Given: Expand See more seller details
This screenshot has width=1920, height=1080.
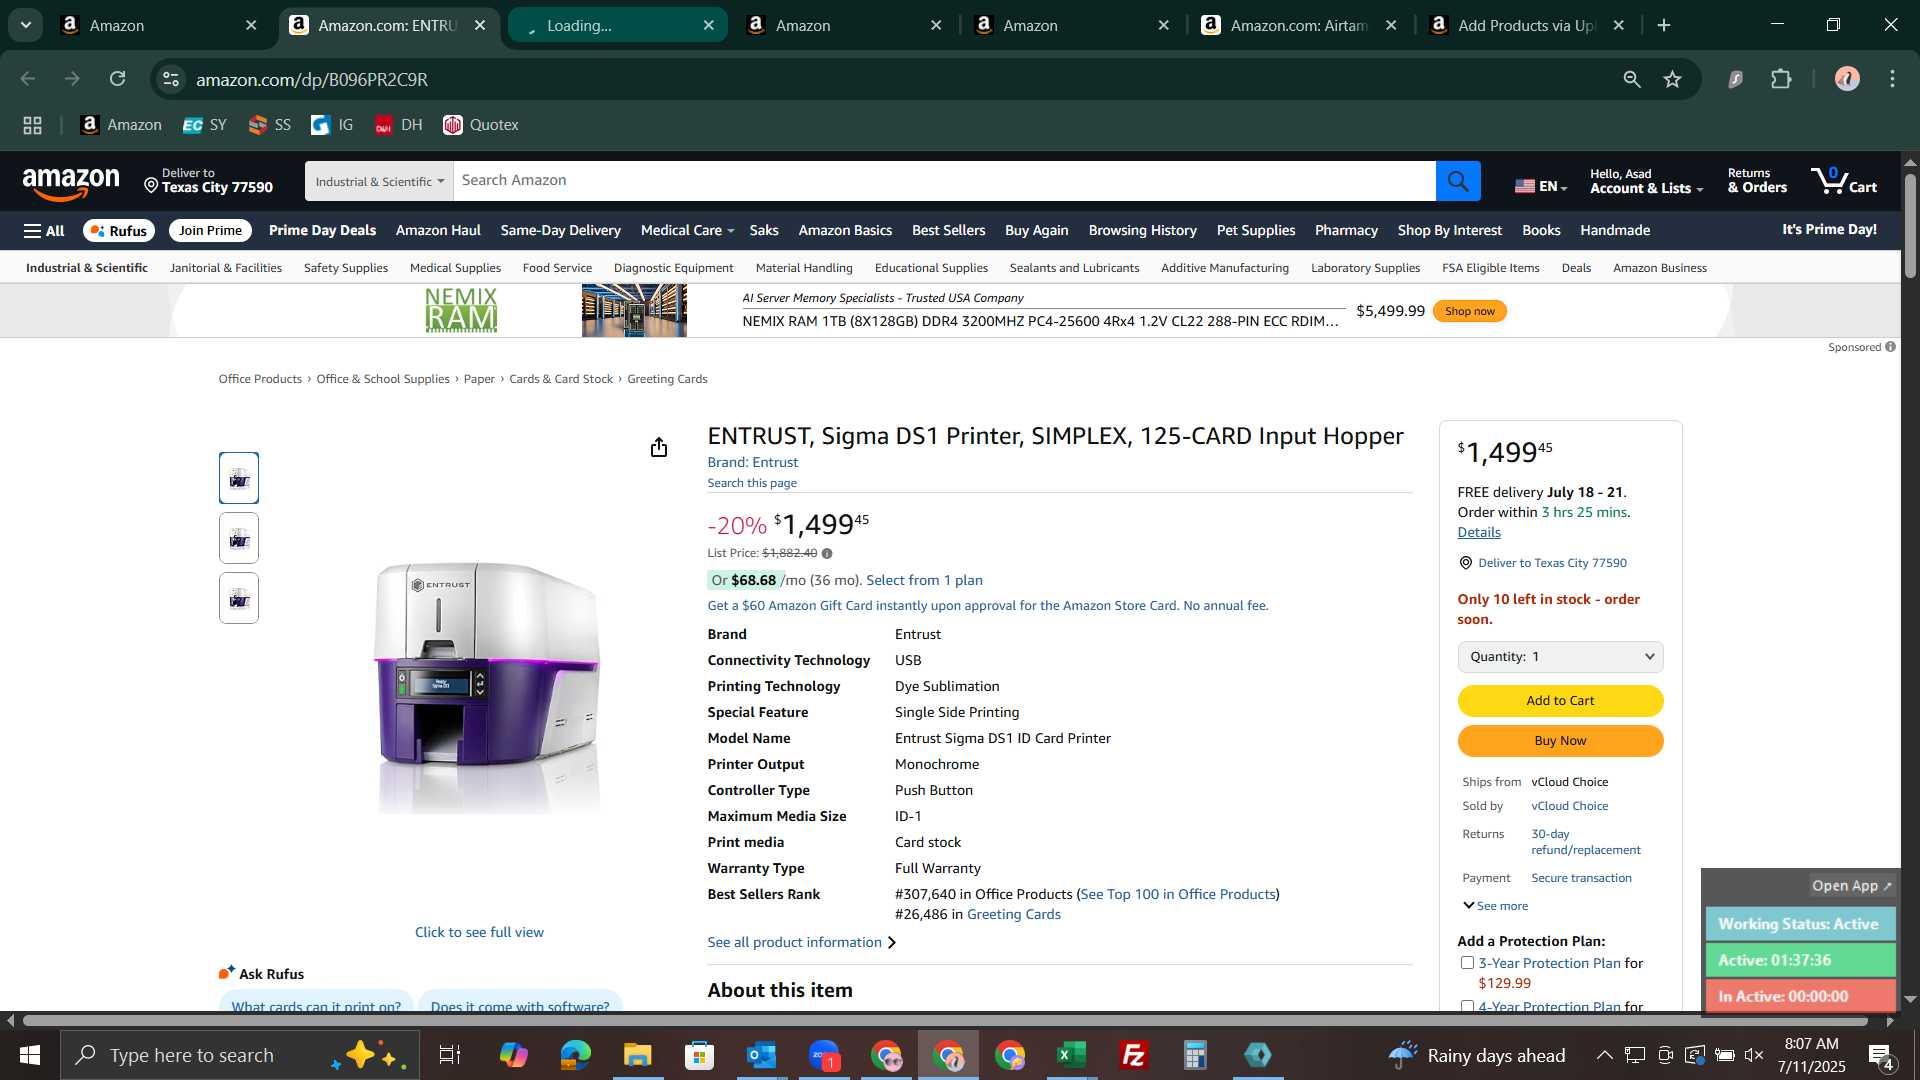Looking at the screenshot, I should click(x=1495, y=906).
